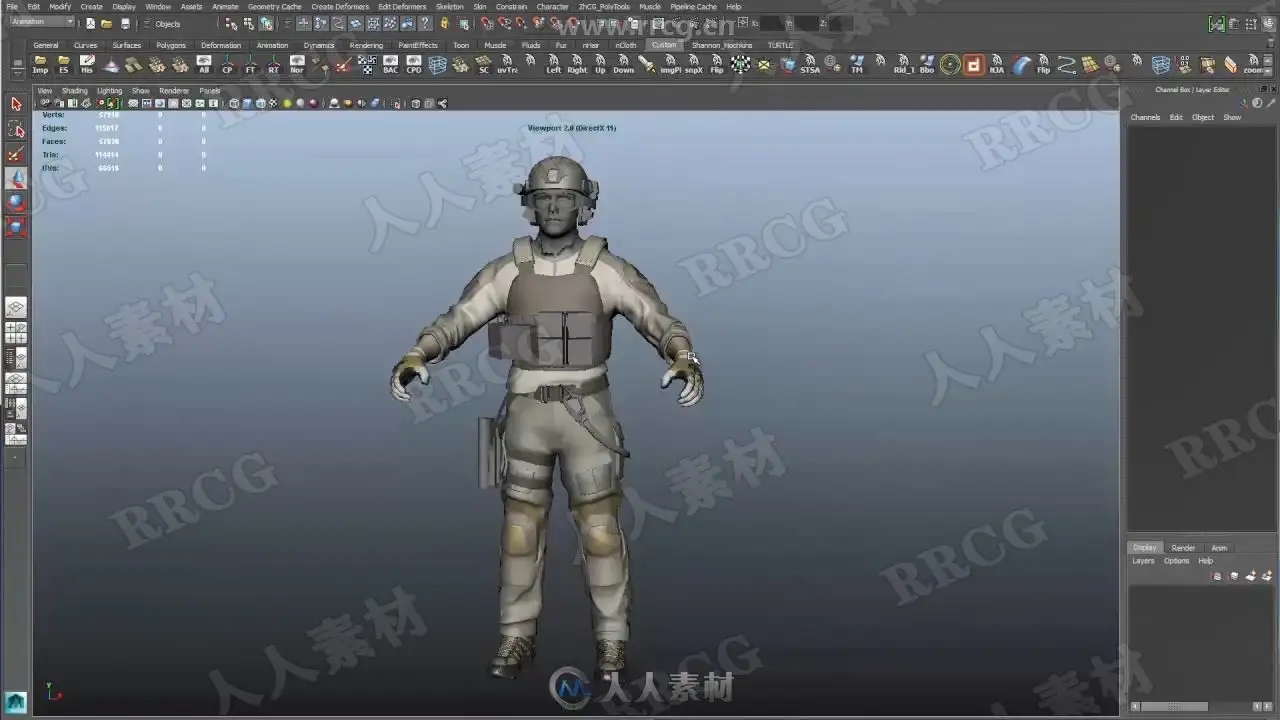Select the arrow Select tool
The height and width of the screenshot is (720, 1280).
(x=16, y=104)
